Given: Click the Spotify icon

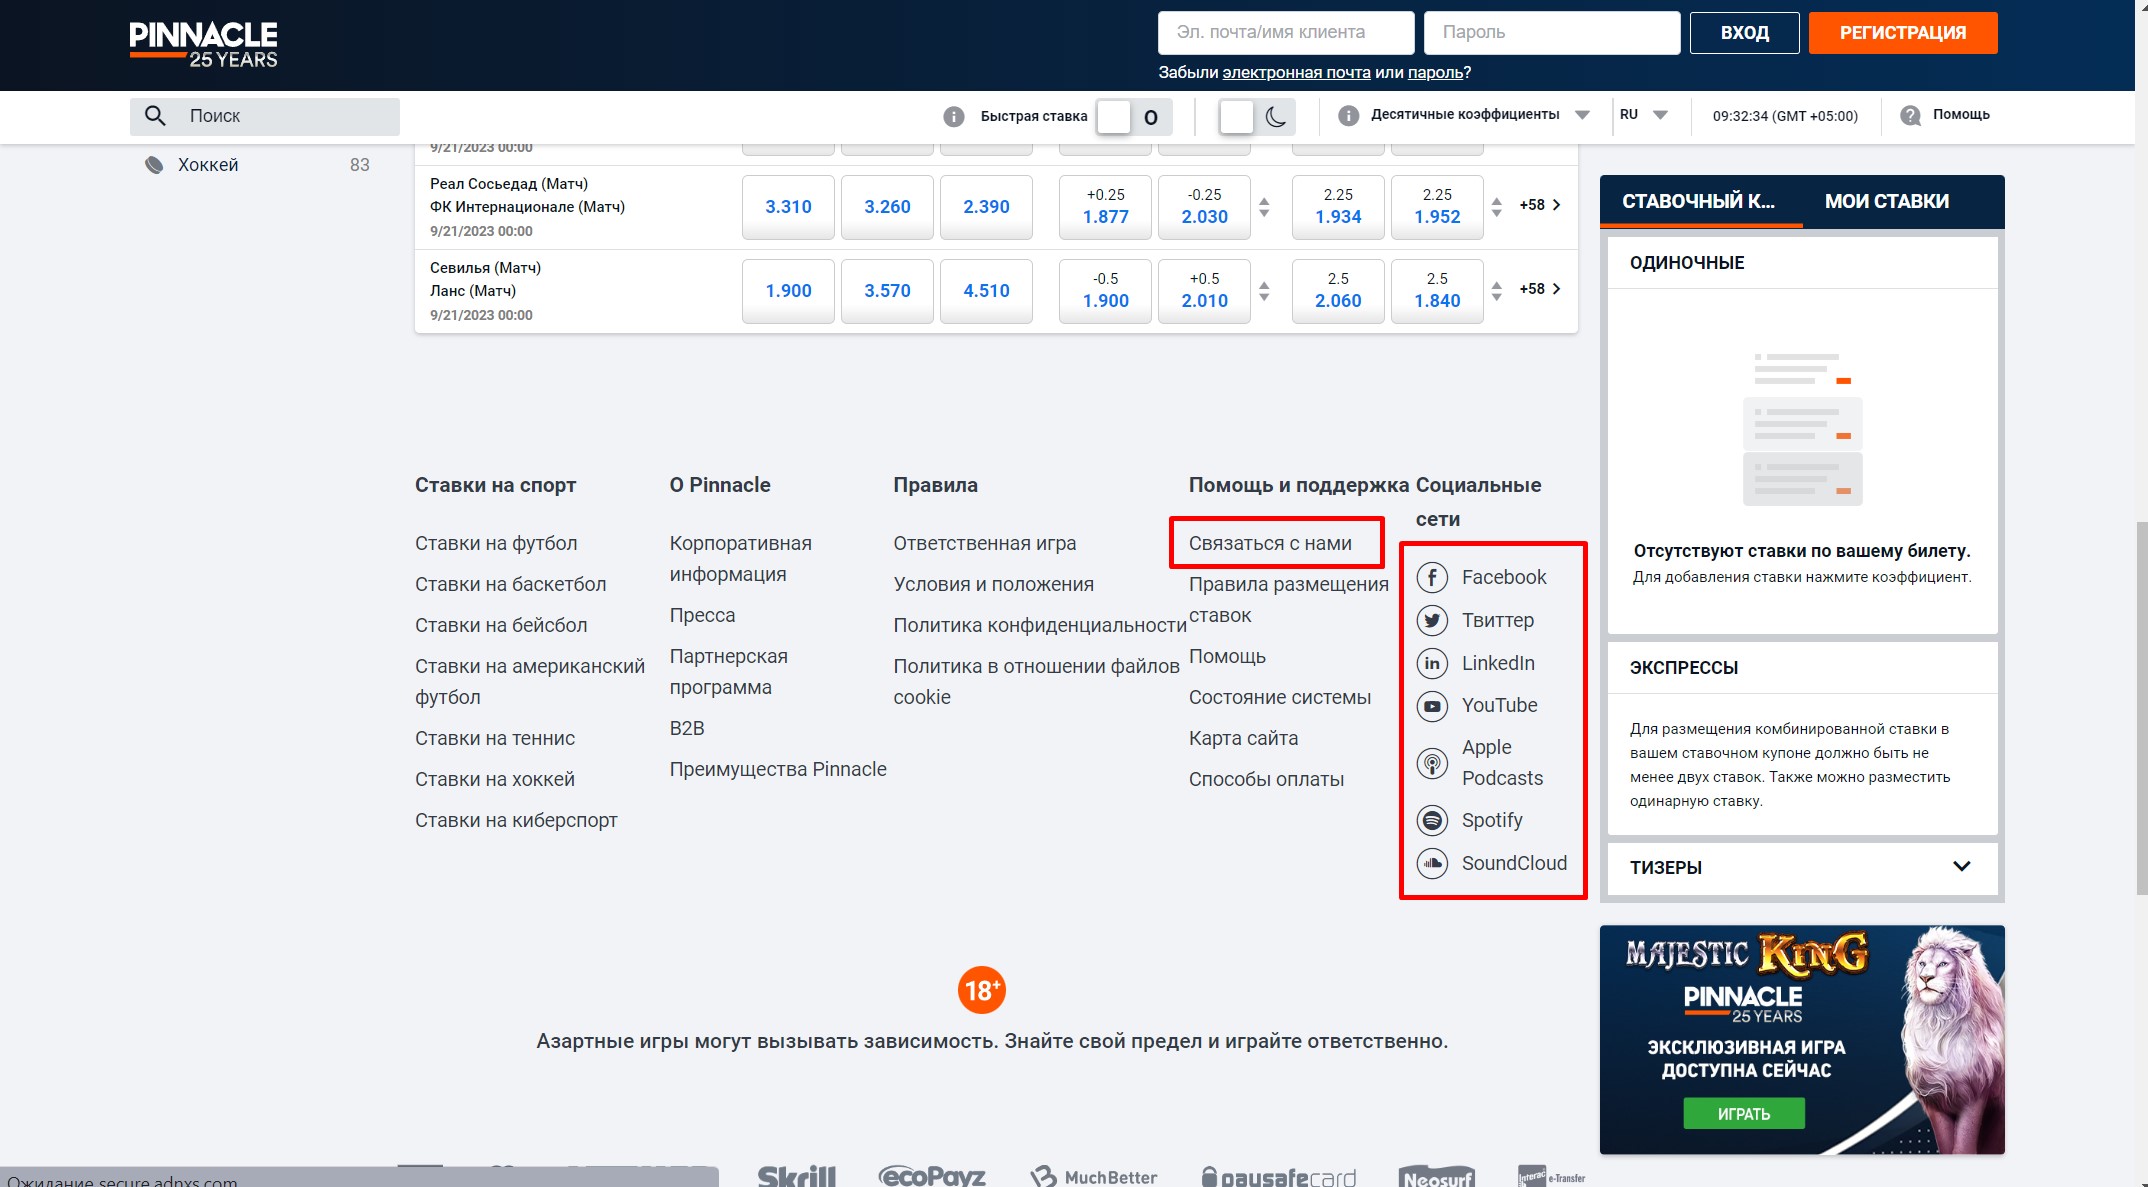Looking at the screenshot, I should 1432,821.
